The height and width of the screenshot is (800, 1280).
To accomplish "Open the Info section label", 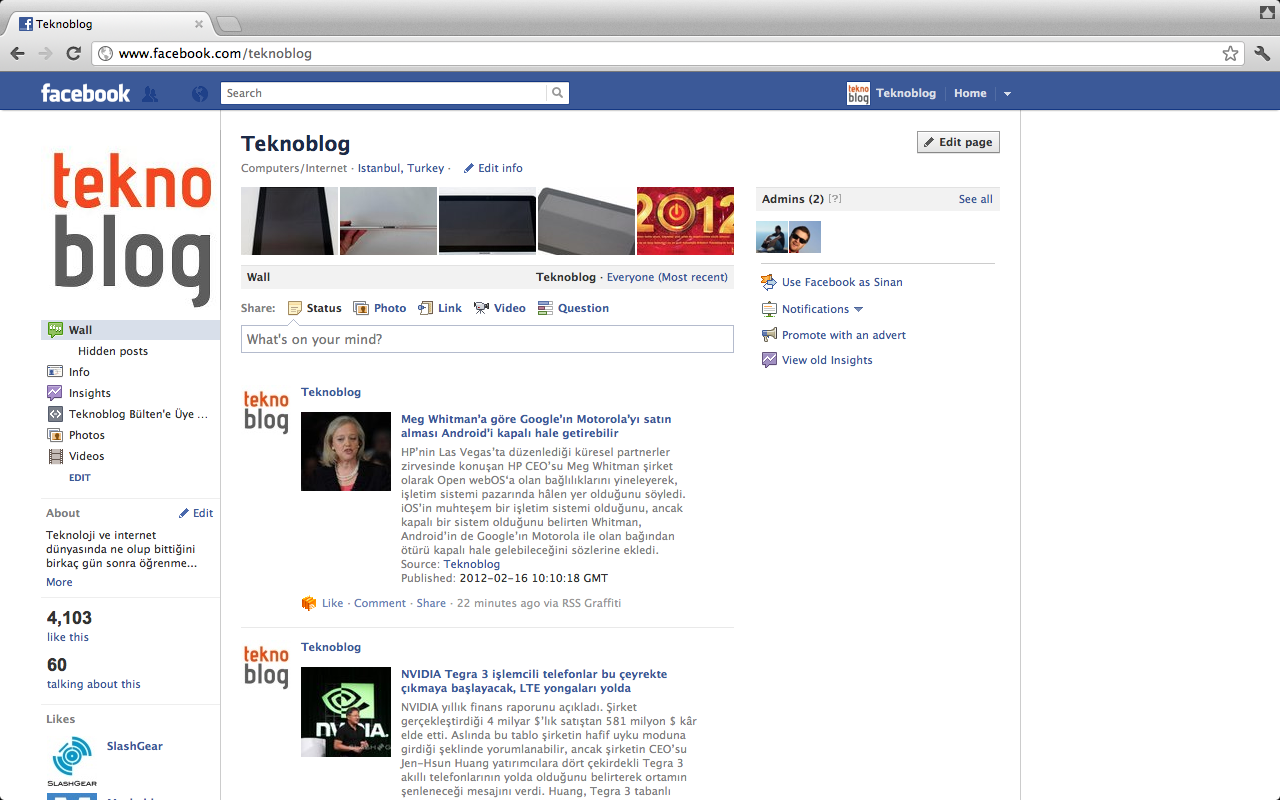I will tap(79, 372).
